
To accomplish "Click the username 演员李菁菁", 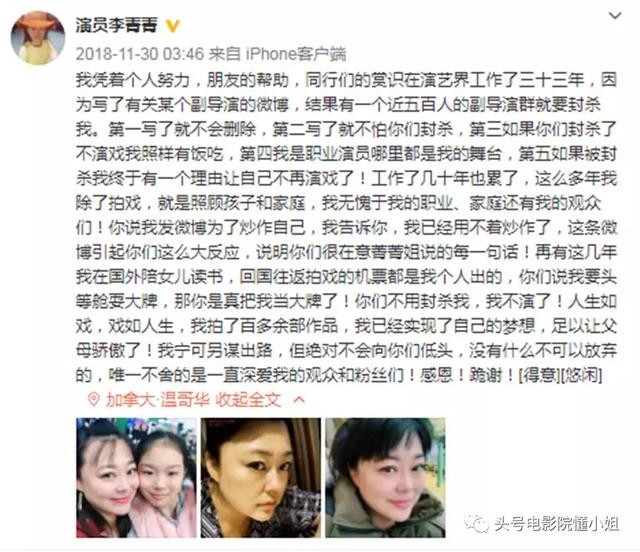I will click(x=116, y=25).
